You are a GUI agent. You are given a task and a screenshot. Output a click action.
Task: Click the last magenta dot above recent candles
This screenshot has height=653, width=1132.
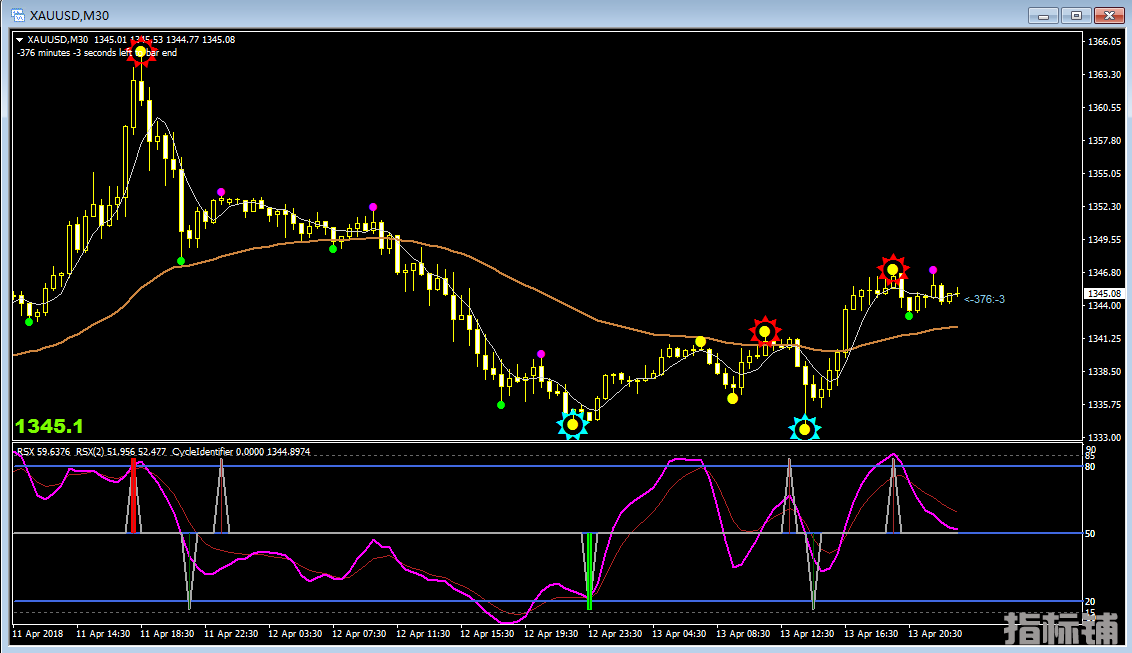click(x=933, y=270)
